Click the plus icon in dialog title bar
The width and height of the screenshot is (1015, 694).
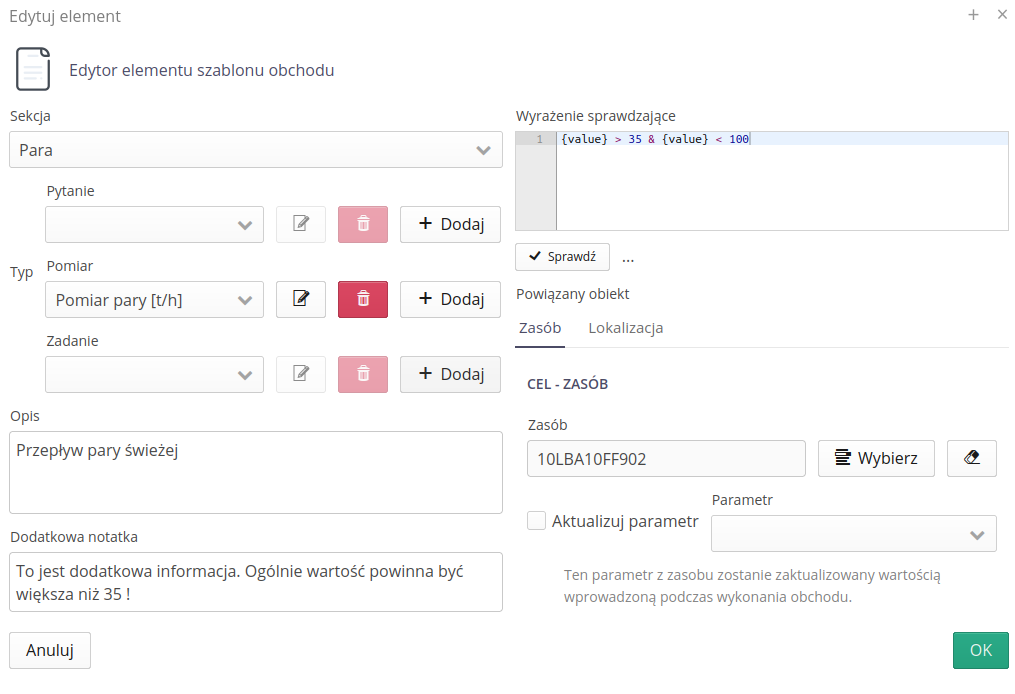(x=973, y=15)
